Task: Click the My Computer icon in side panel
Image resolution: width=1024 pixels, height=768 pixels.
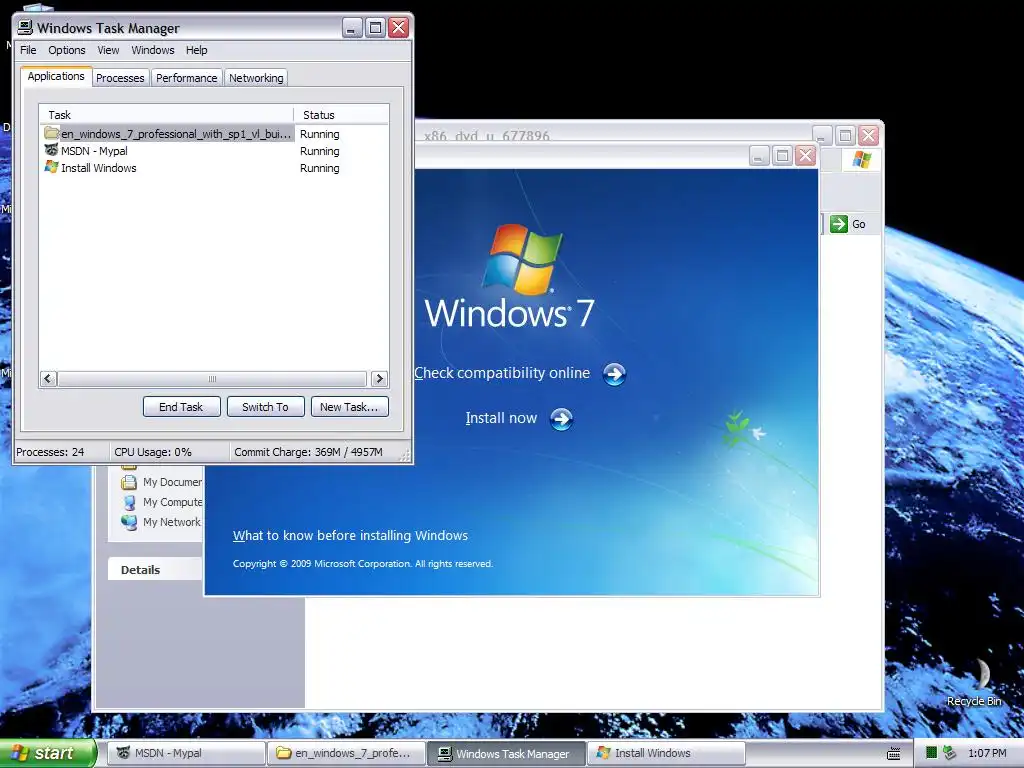Action: (x=129, y=502)
